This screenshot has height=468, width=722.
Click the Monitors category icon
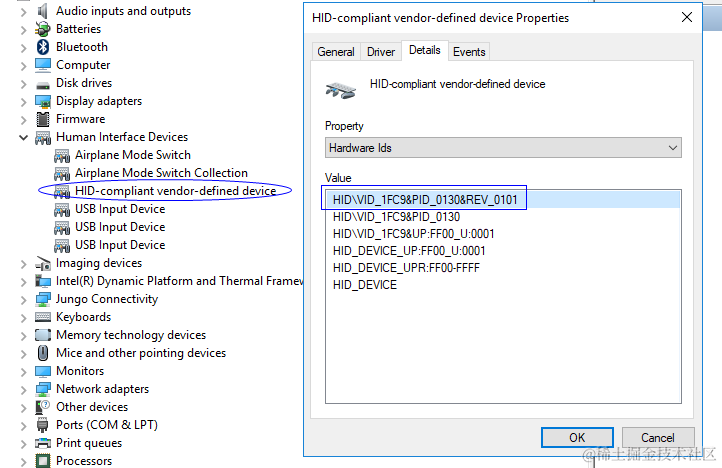point(43,371)
